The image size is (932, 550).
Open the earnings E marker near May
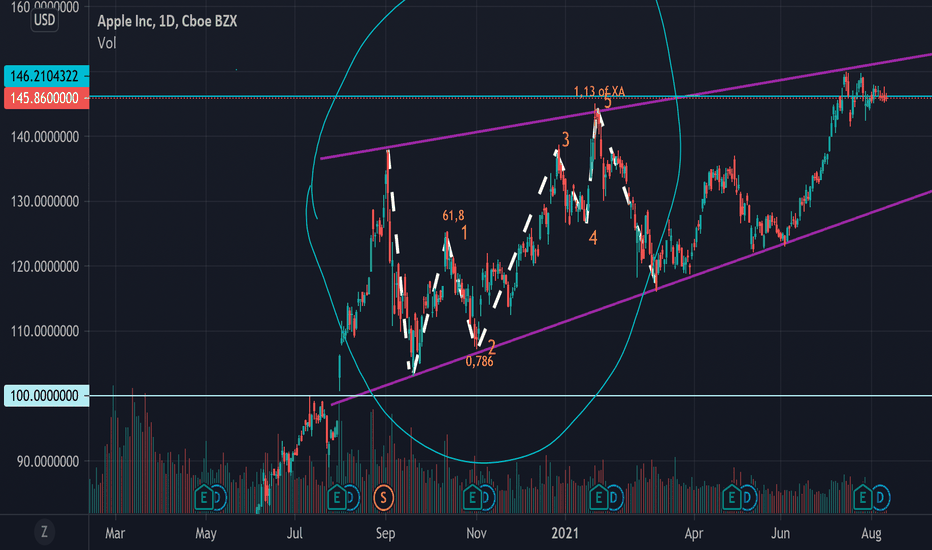pyautogui.click(x=204, y=497)
